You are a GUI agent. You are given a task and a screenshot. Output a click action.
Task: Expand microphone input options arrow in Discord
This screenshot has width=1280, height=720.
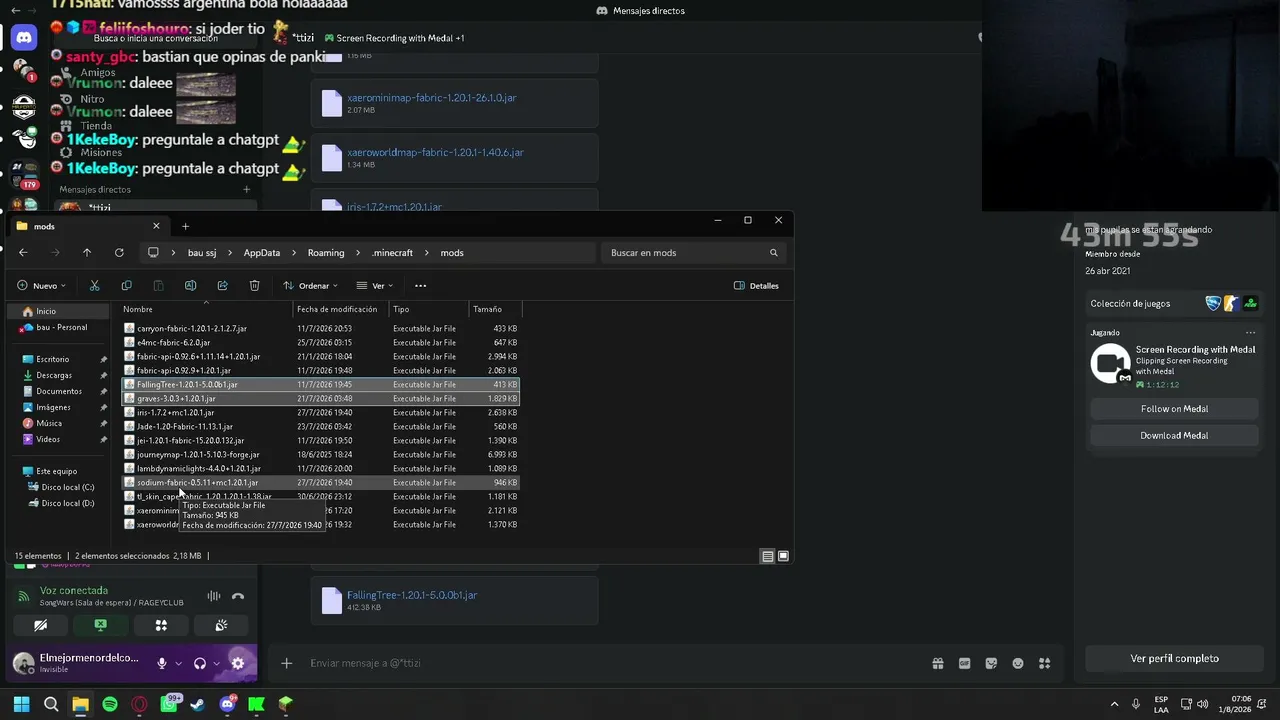tap(178, 663)
